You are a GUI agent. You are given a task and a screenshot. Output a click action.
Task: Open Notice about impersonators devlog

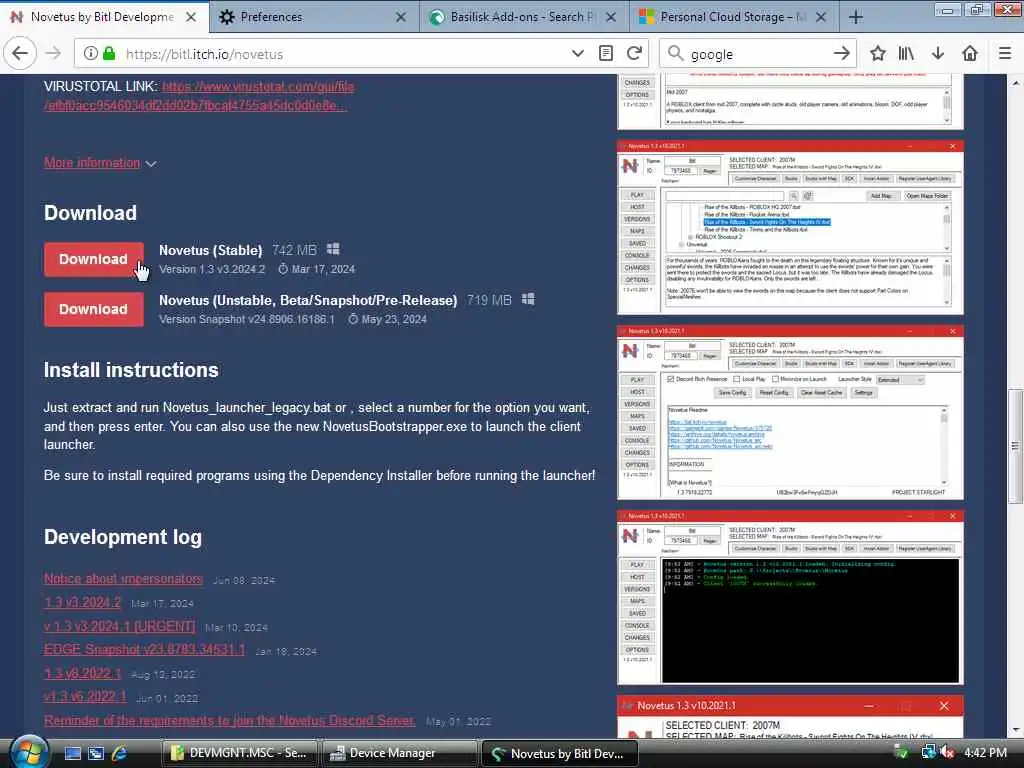123,579
